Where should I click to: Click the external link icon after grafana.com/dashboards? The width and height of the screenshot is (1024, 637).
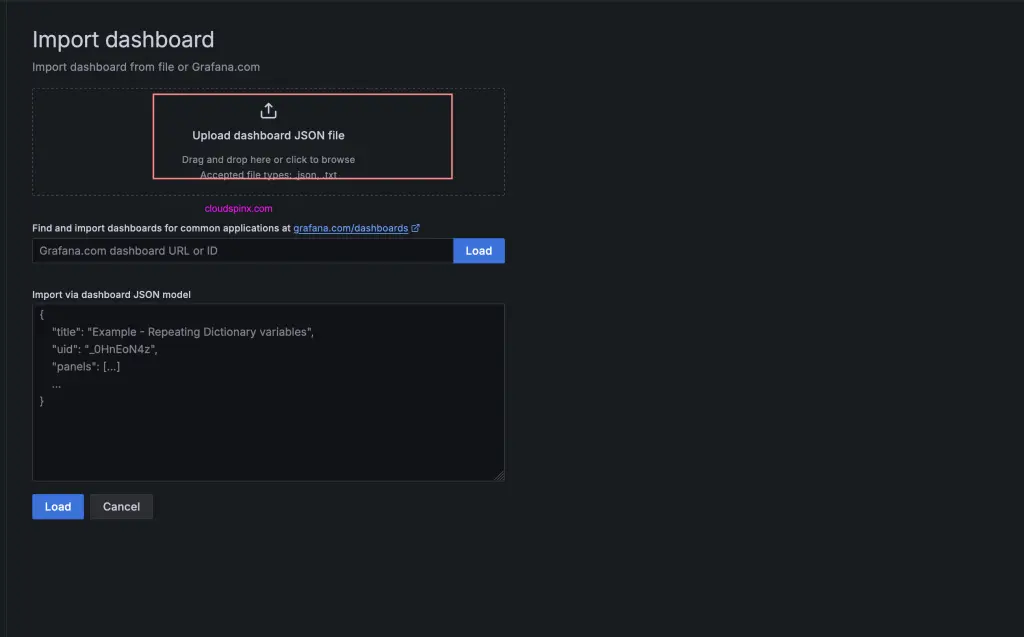416,227
